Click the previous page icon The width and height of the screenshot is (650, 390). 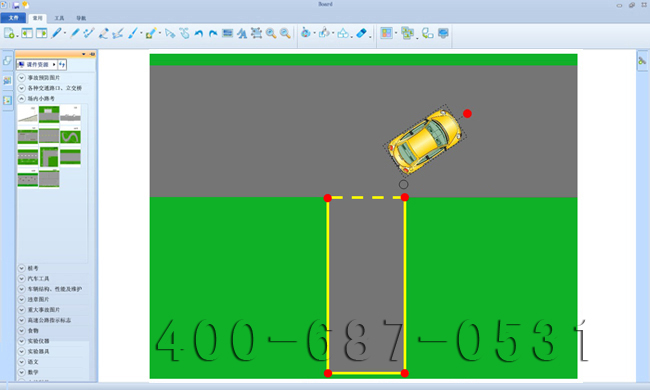[x=27, y=33]
